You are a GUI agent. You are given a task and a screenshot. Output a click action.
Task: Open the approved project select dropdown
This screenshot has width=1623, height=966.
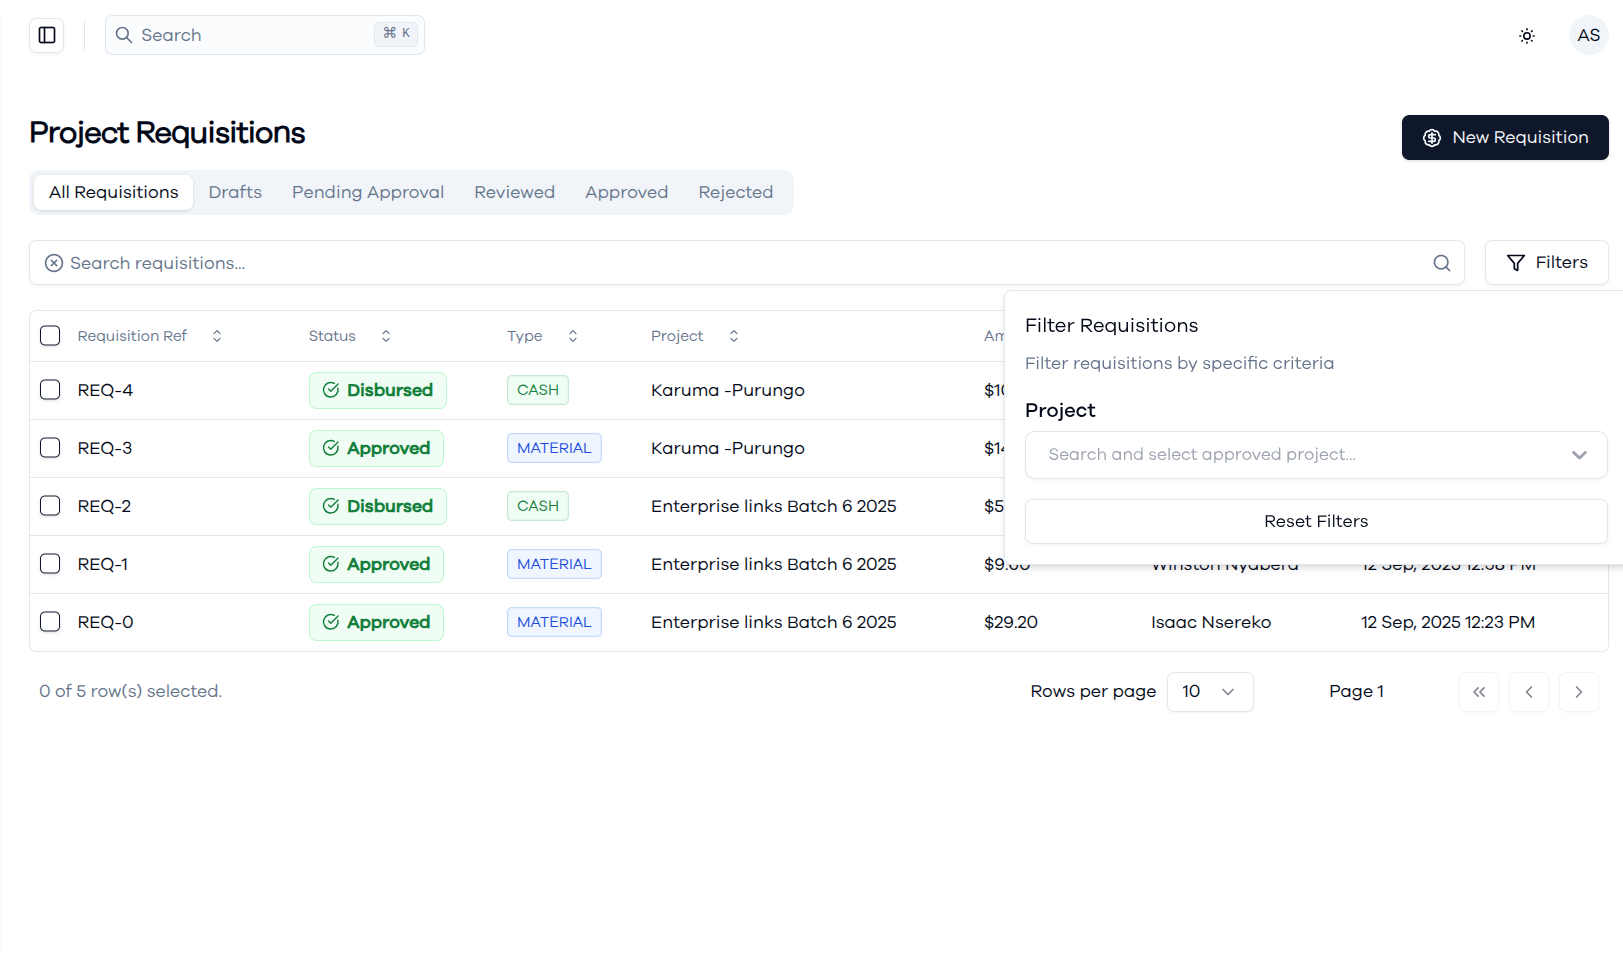coord(1316,455)
